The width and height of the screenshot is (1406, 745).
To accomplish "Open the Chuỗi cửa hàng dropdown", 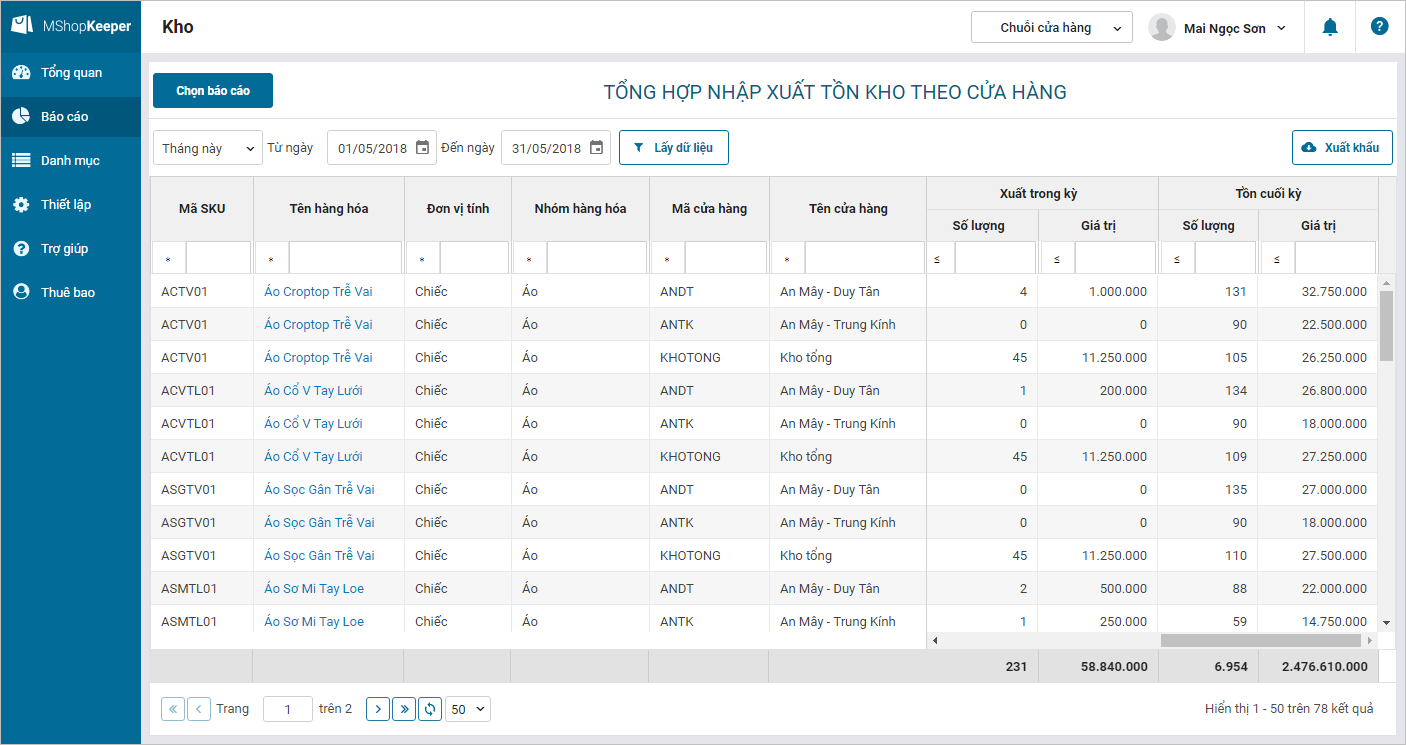I will [x=1051, y=28].
